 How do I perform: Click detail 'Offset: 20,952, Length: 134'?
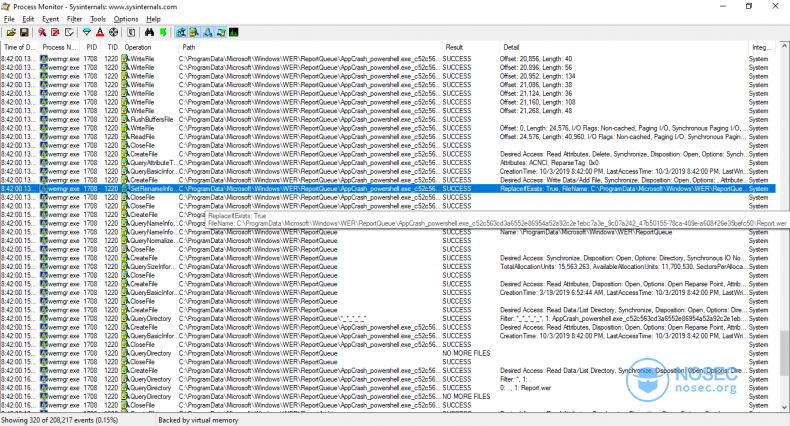pos(537,76)
